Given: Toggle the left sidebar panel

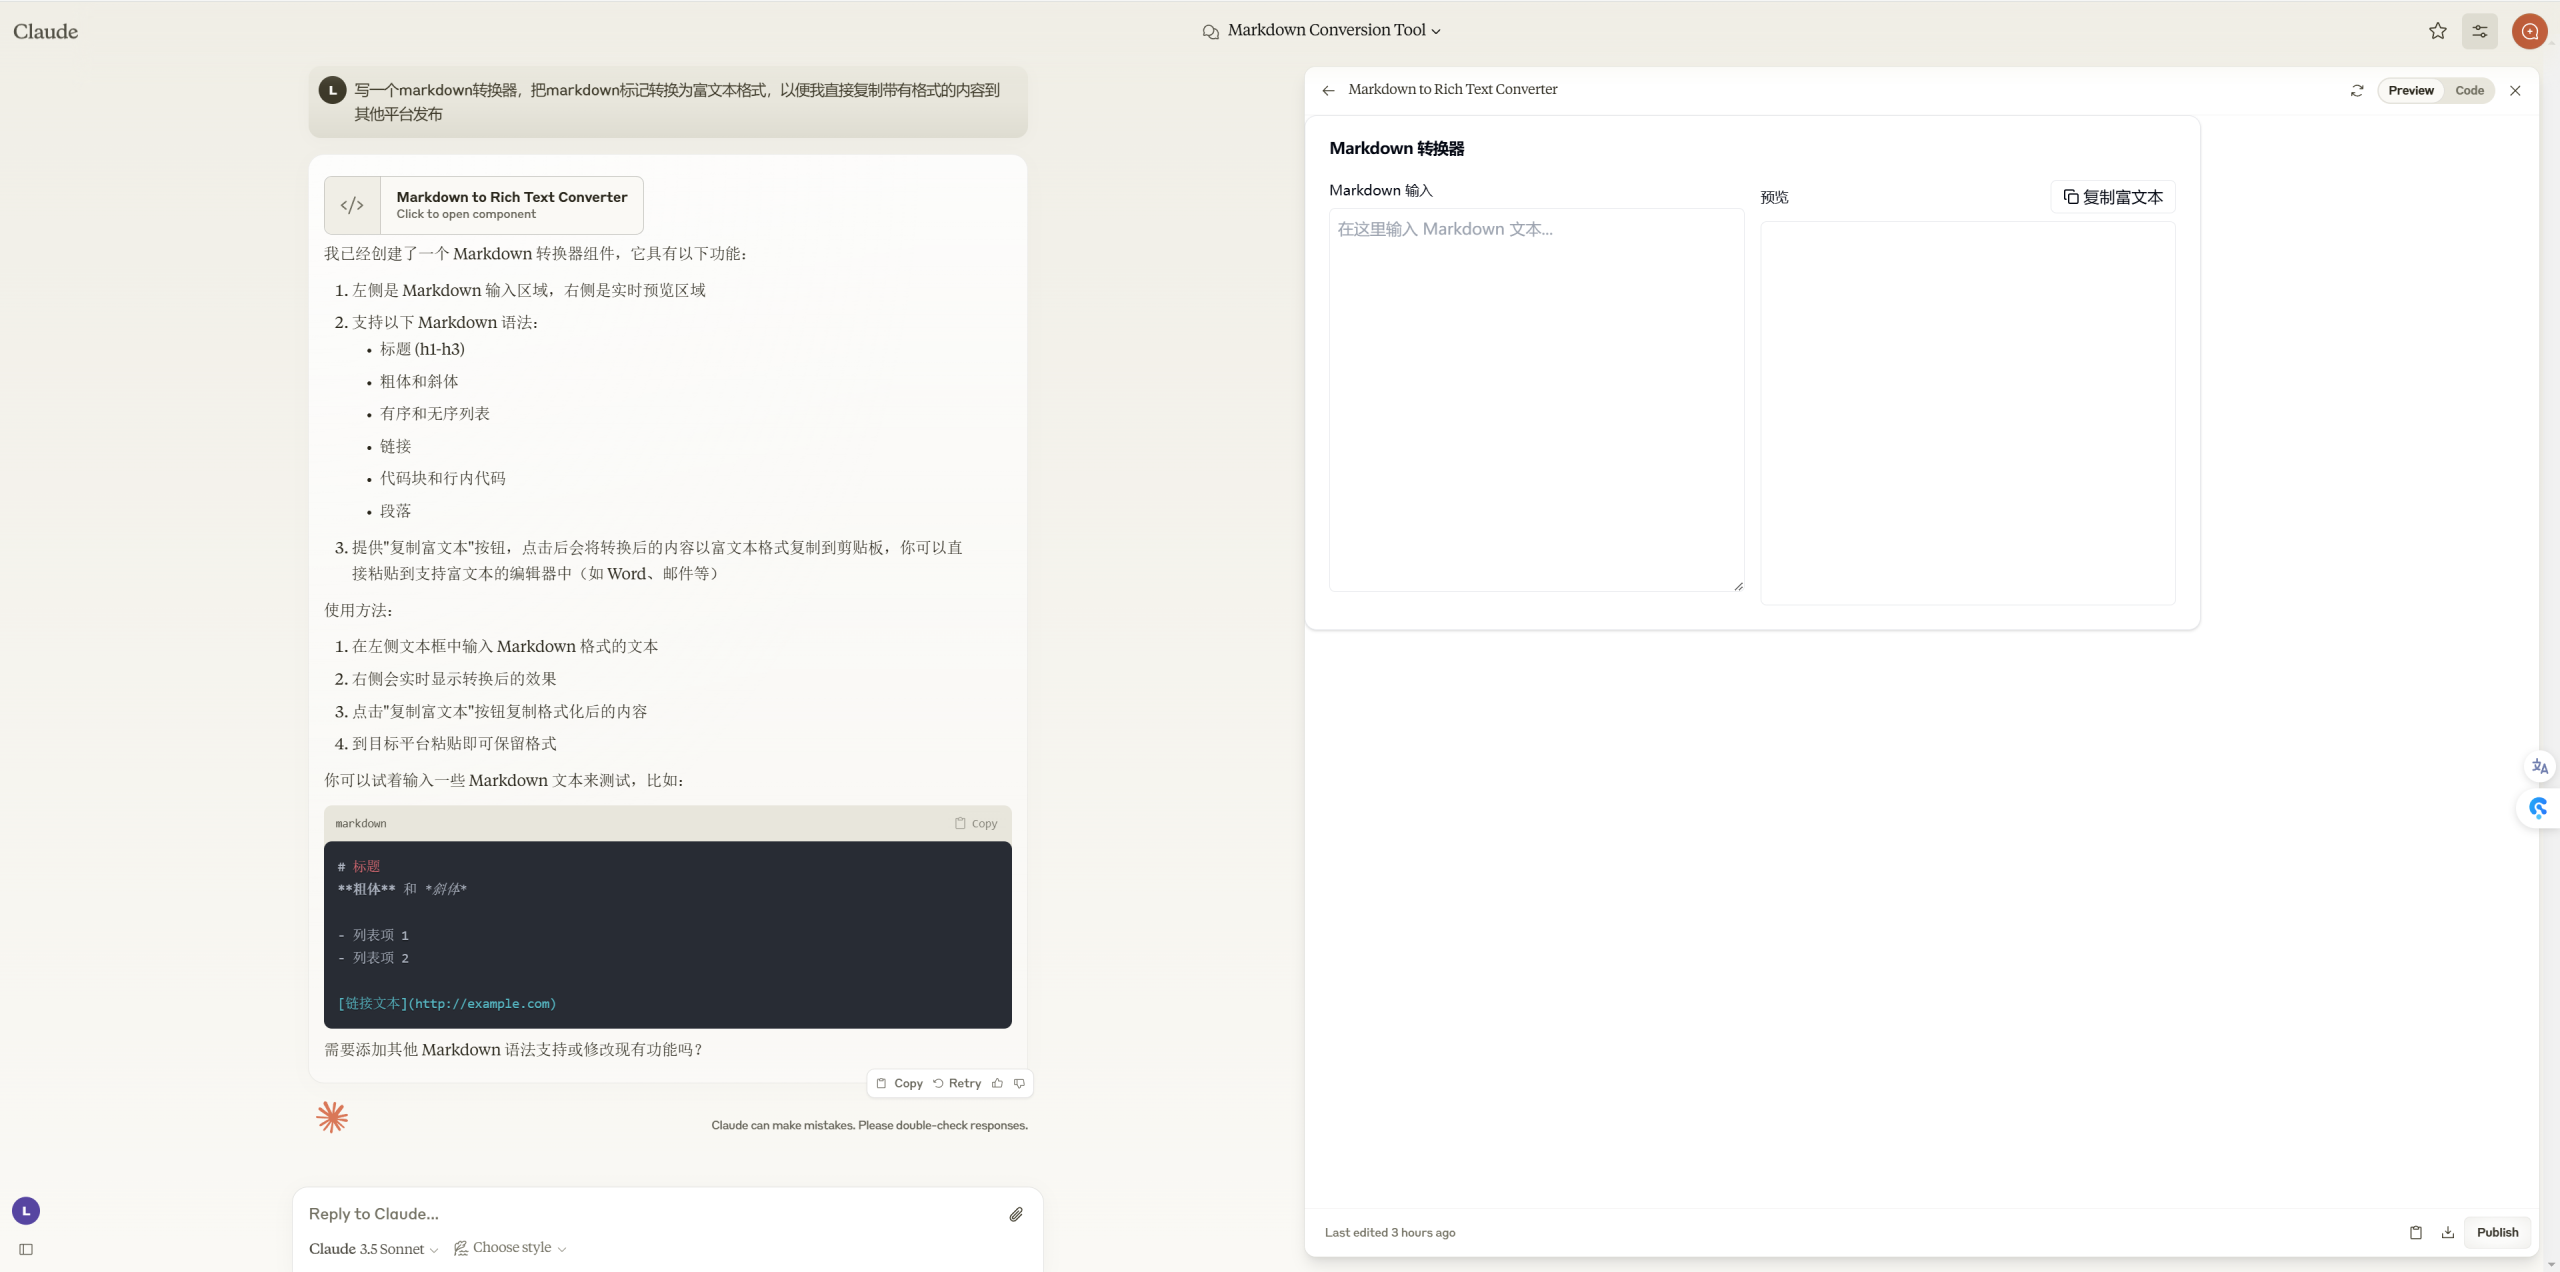Looking at the screenshot, I should (x=26, y=1249).
